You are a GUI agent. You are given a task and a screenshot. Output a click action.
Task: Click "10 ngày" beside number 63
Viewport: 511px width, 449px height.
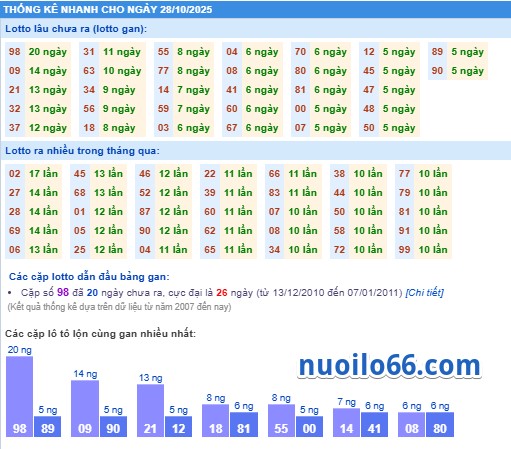122,71
